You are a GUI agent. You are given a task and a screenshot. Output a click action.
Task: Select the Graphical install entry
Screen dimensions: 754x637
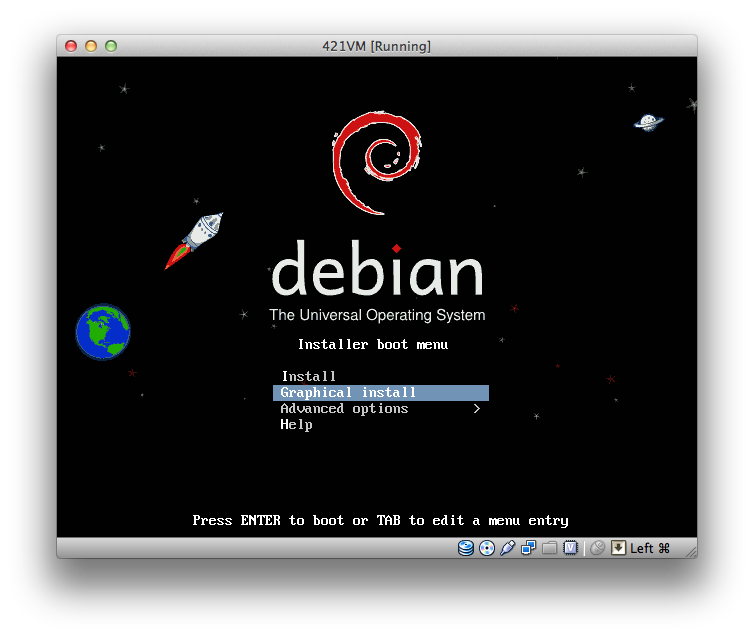point(348,393)
